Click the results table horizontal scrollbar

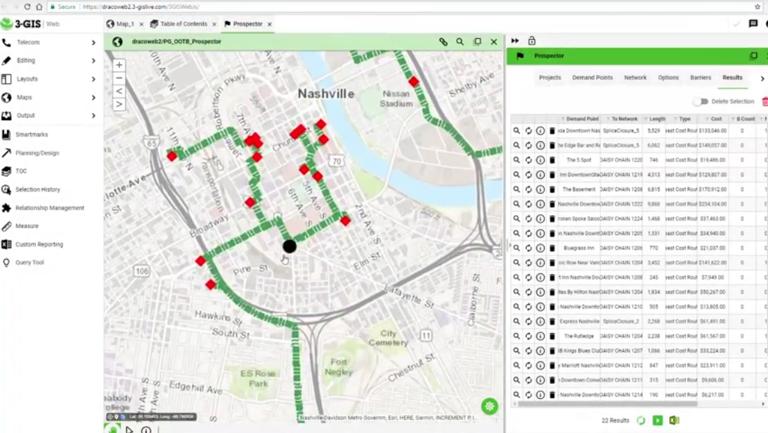(607, 404)
